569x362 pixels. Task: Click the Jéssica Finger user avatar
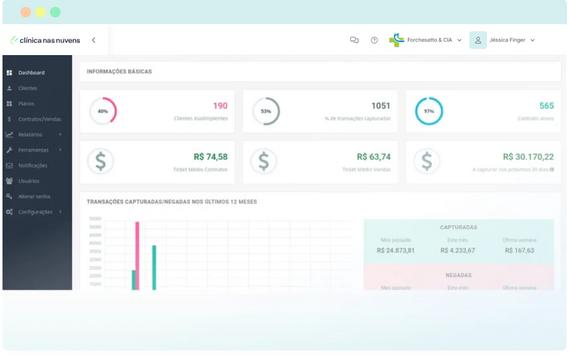coord(478,40)
